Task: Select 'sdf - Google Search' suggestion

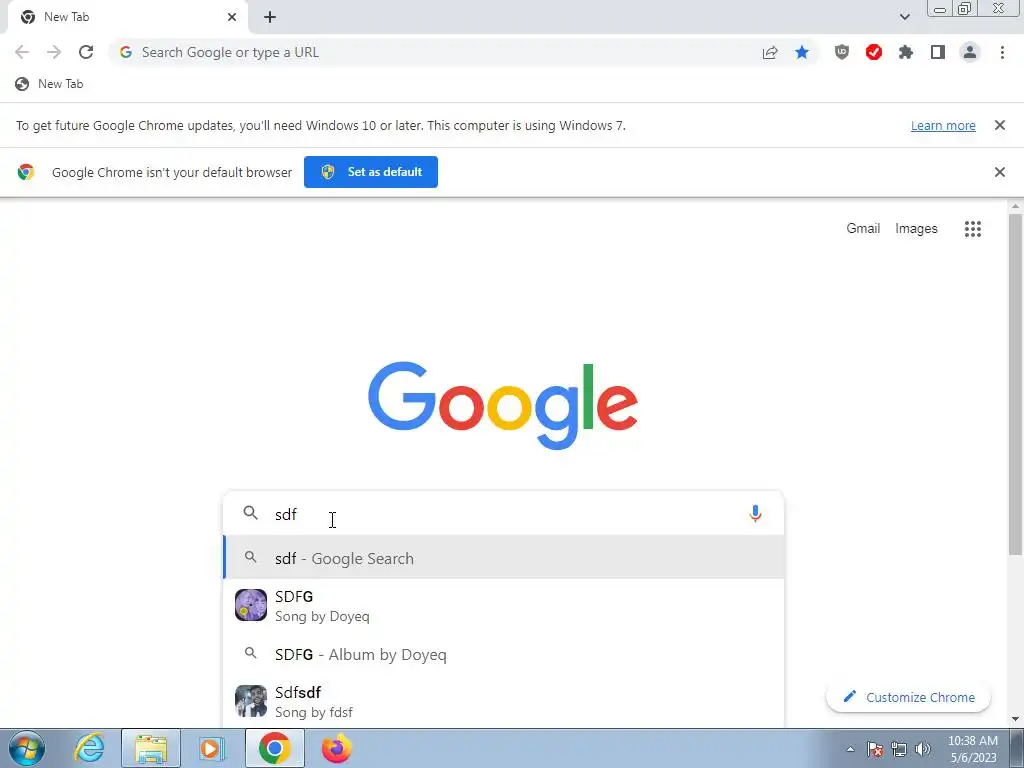Action: click(504, 558)
